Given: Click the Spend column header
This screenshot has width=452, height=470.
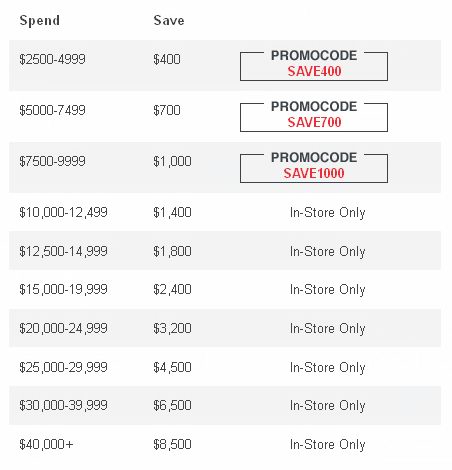Looking at the screenshot, I should [40, 21].
